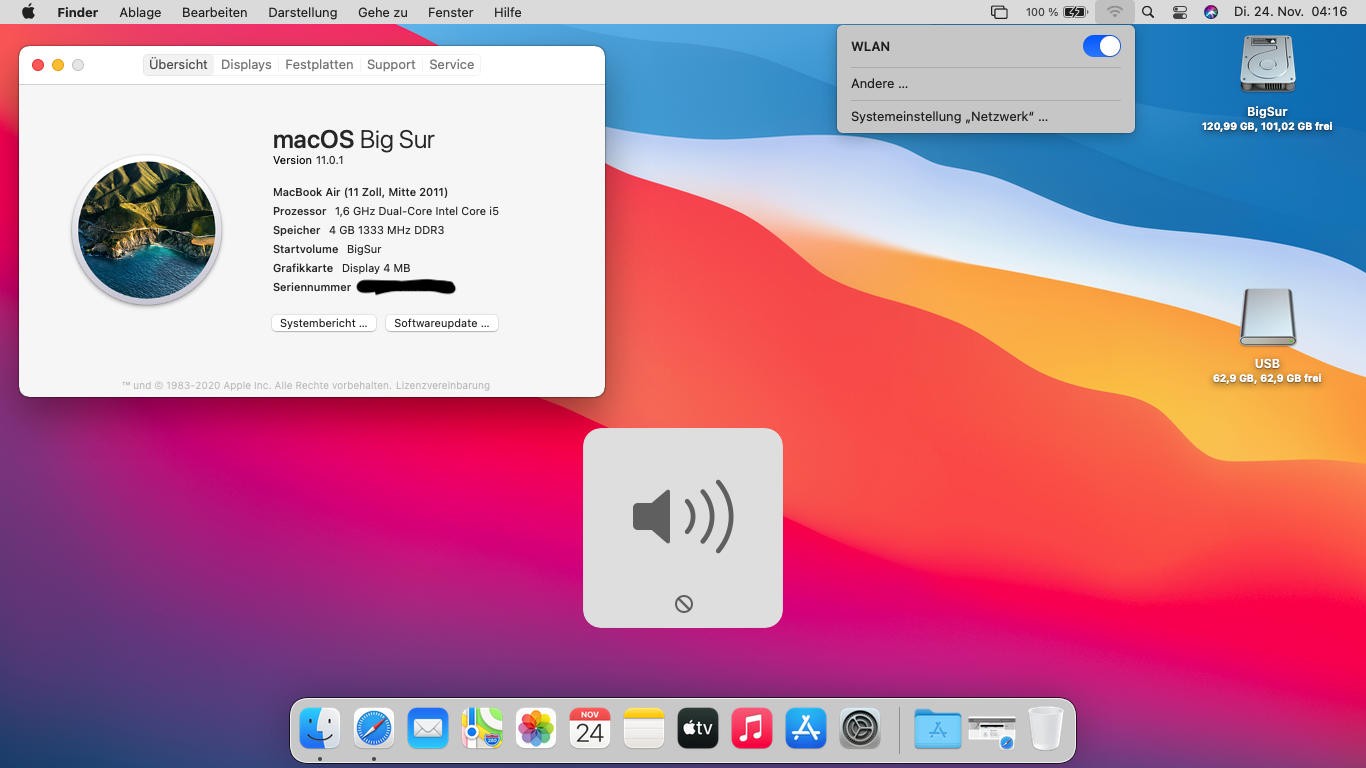Open Finder from the Dock
This screenshot has height=768, width=1366.
(x=320, y=728)
